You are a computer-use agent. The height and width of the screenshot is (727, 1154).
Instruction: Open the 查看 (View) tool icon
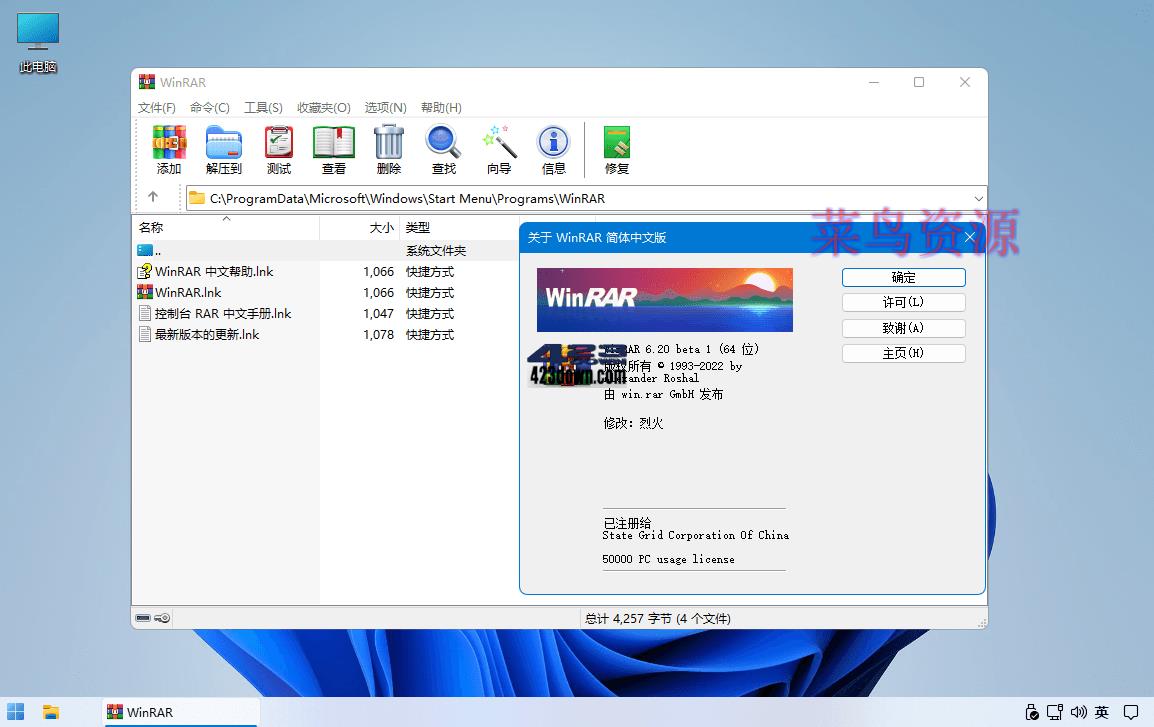click(334, 148)
